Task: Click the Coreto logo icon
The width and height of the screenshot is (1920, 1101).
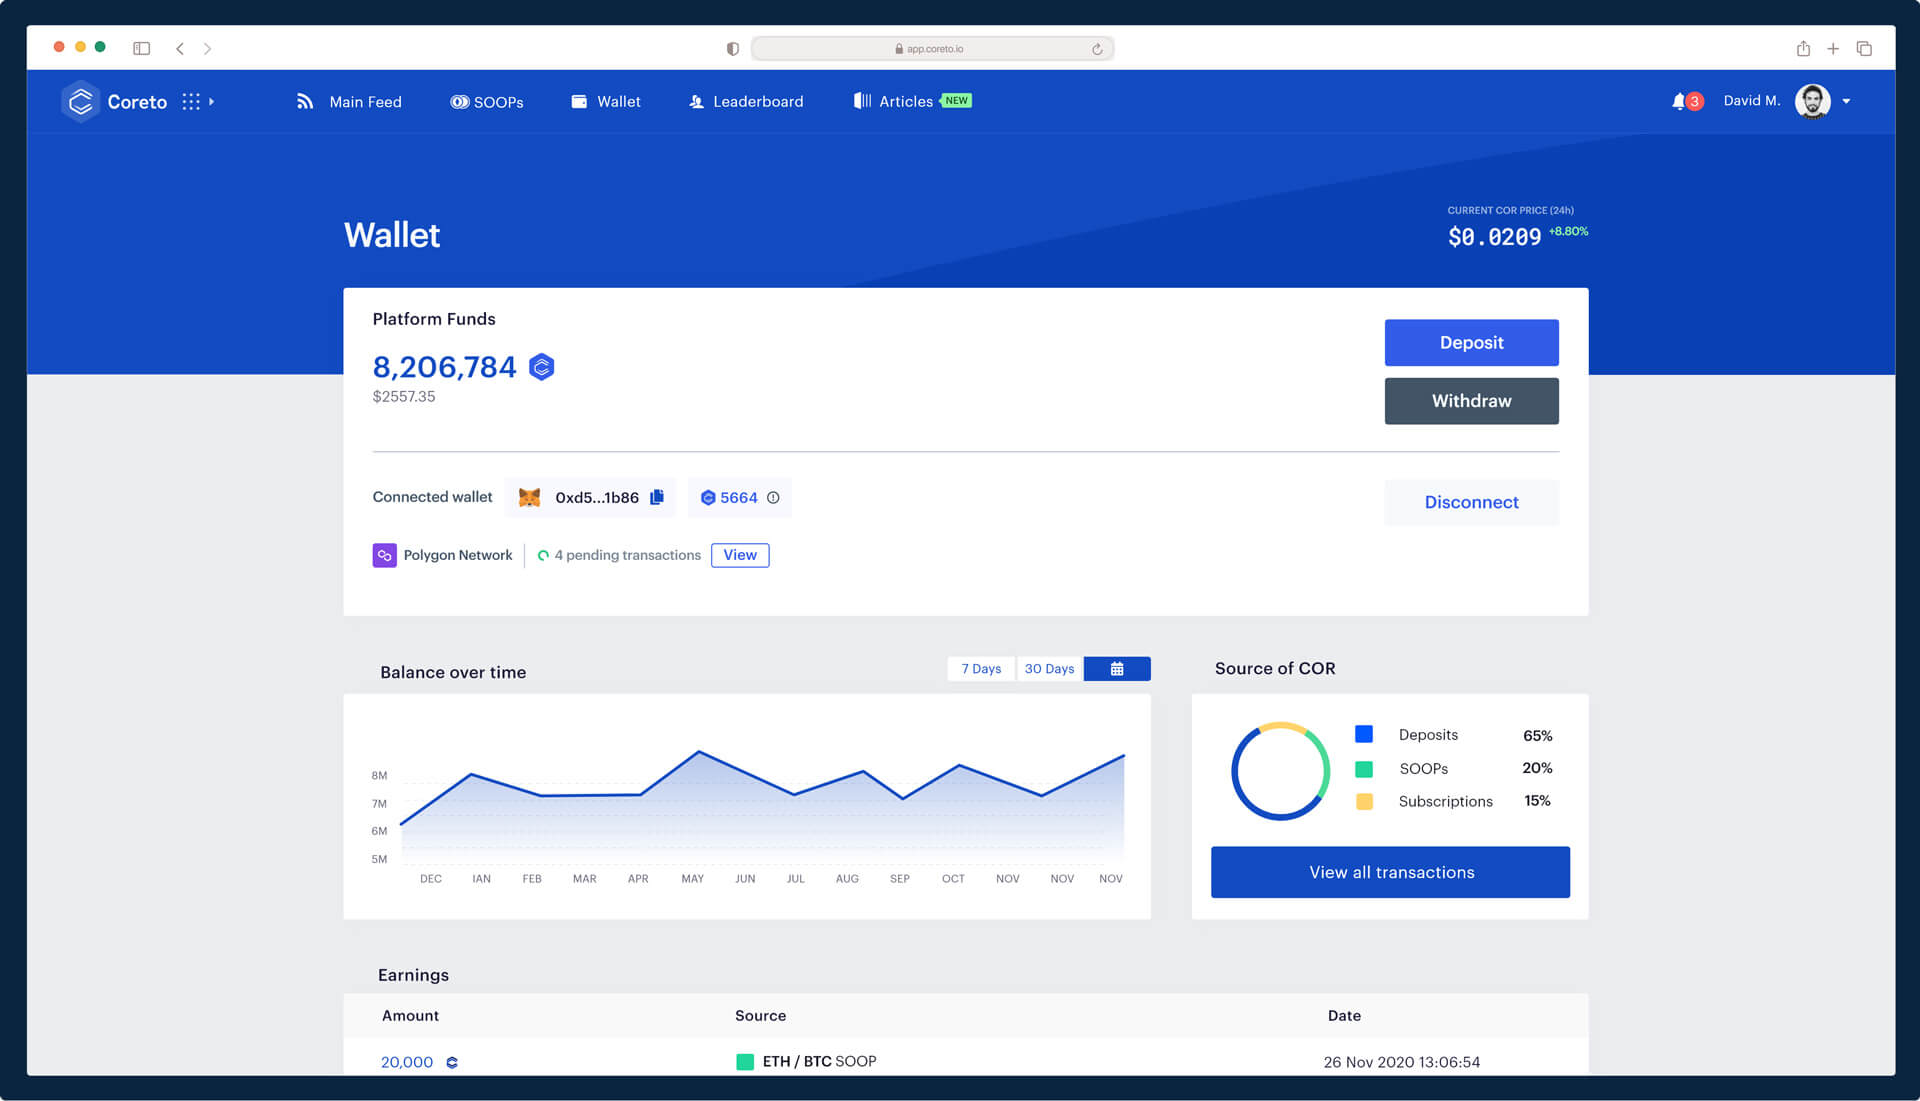Action: pos(81,101)
